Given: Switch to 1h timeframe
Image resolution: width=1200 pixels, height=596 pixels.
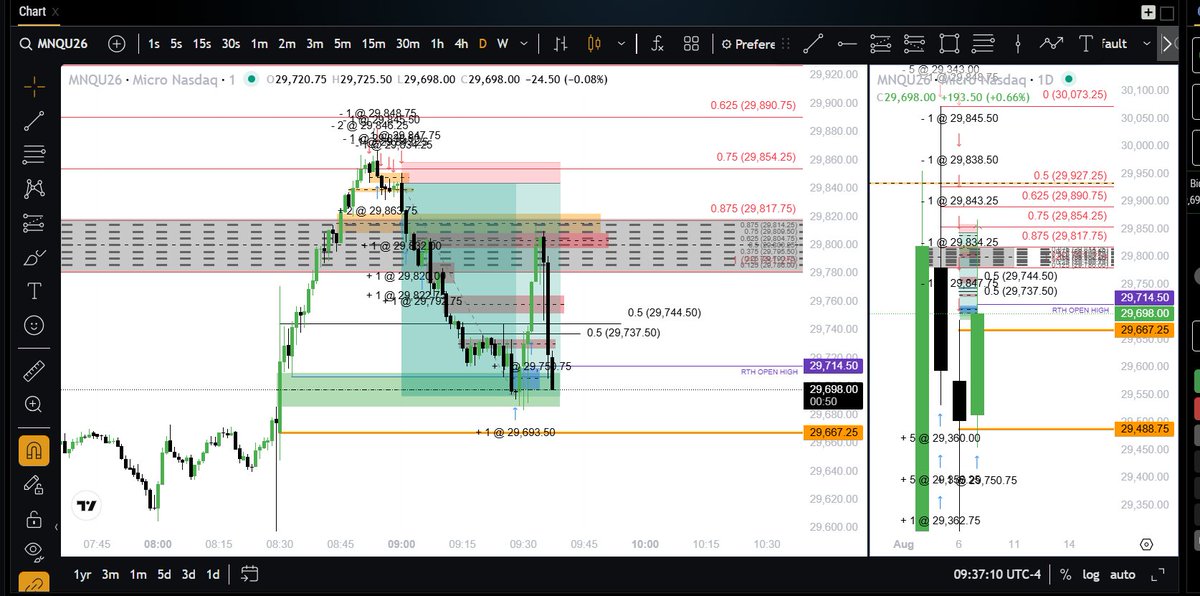Looking at the screenshot, I should [438, 44].
